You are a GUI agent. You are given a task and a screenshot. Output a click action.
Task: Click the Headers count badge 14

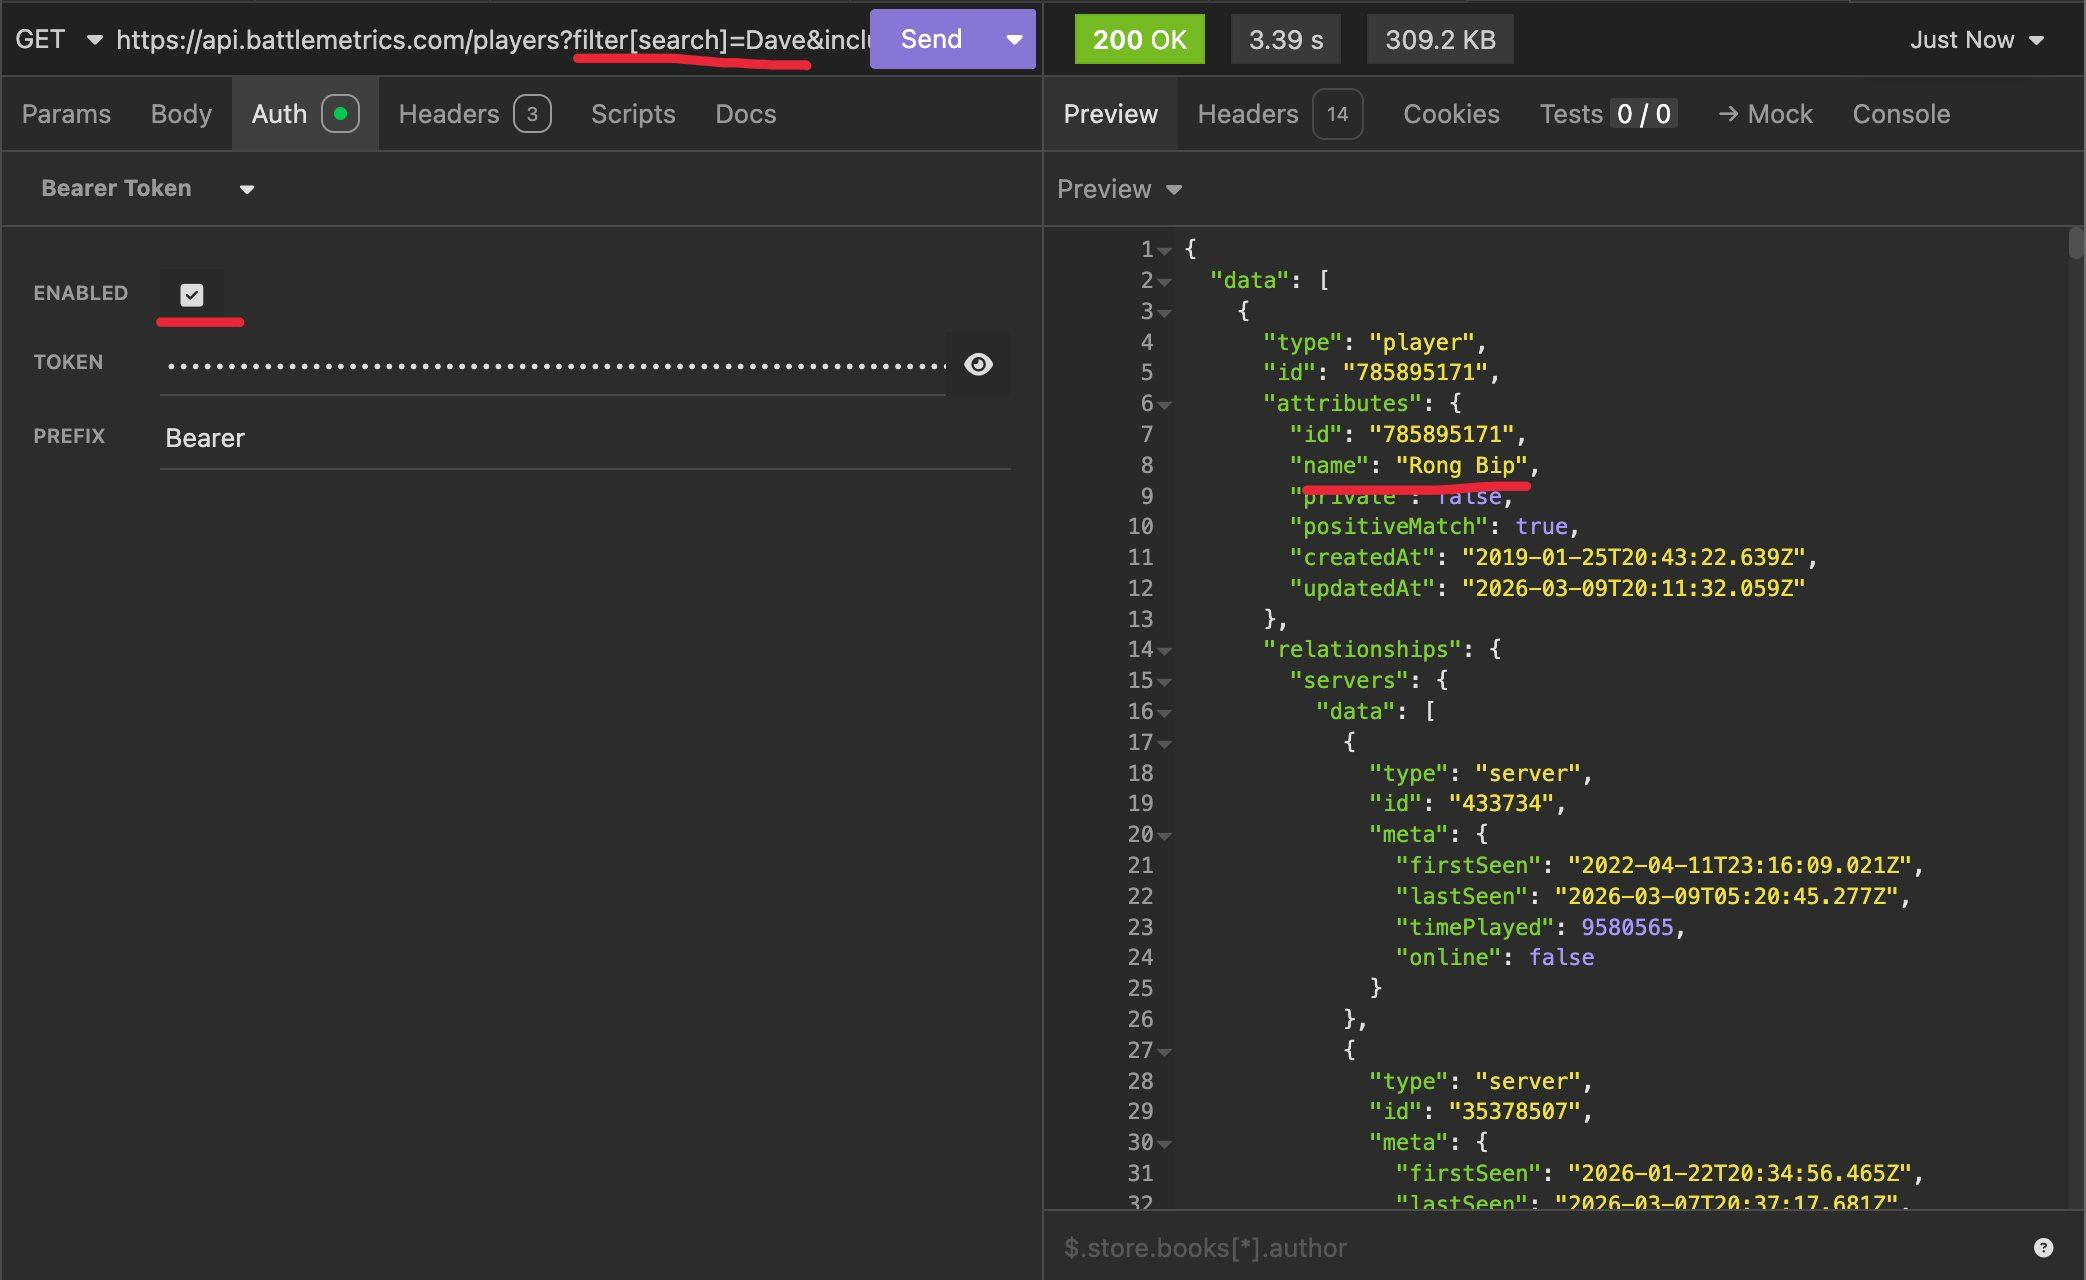tap(1337, 114)
